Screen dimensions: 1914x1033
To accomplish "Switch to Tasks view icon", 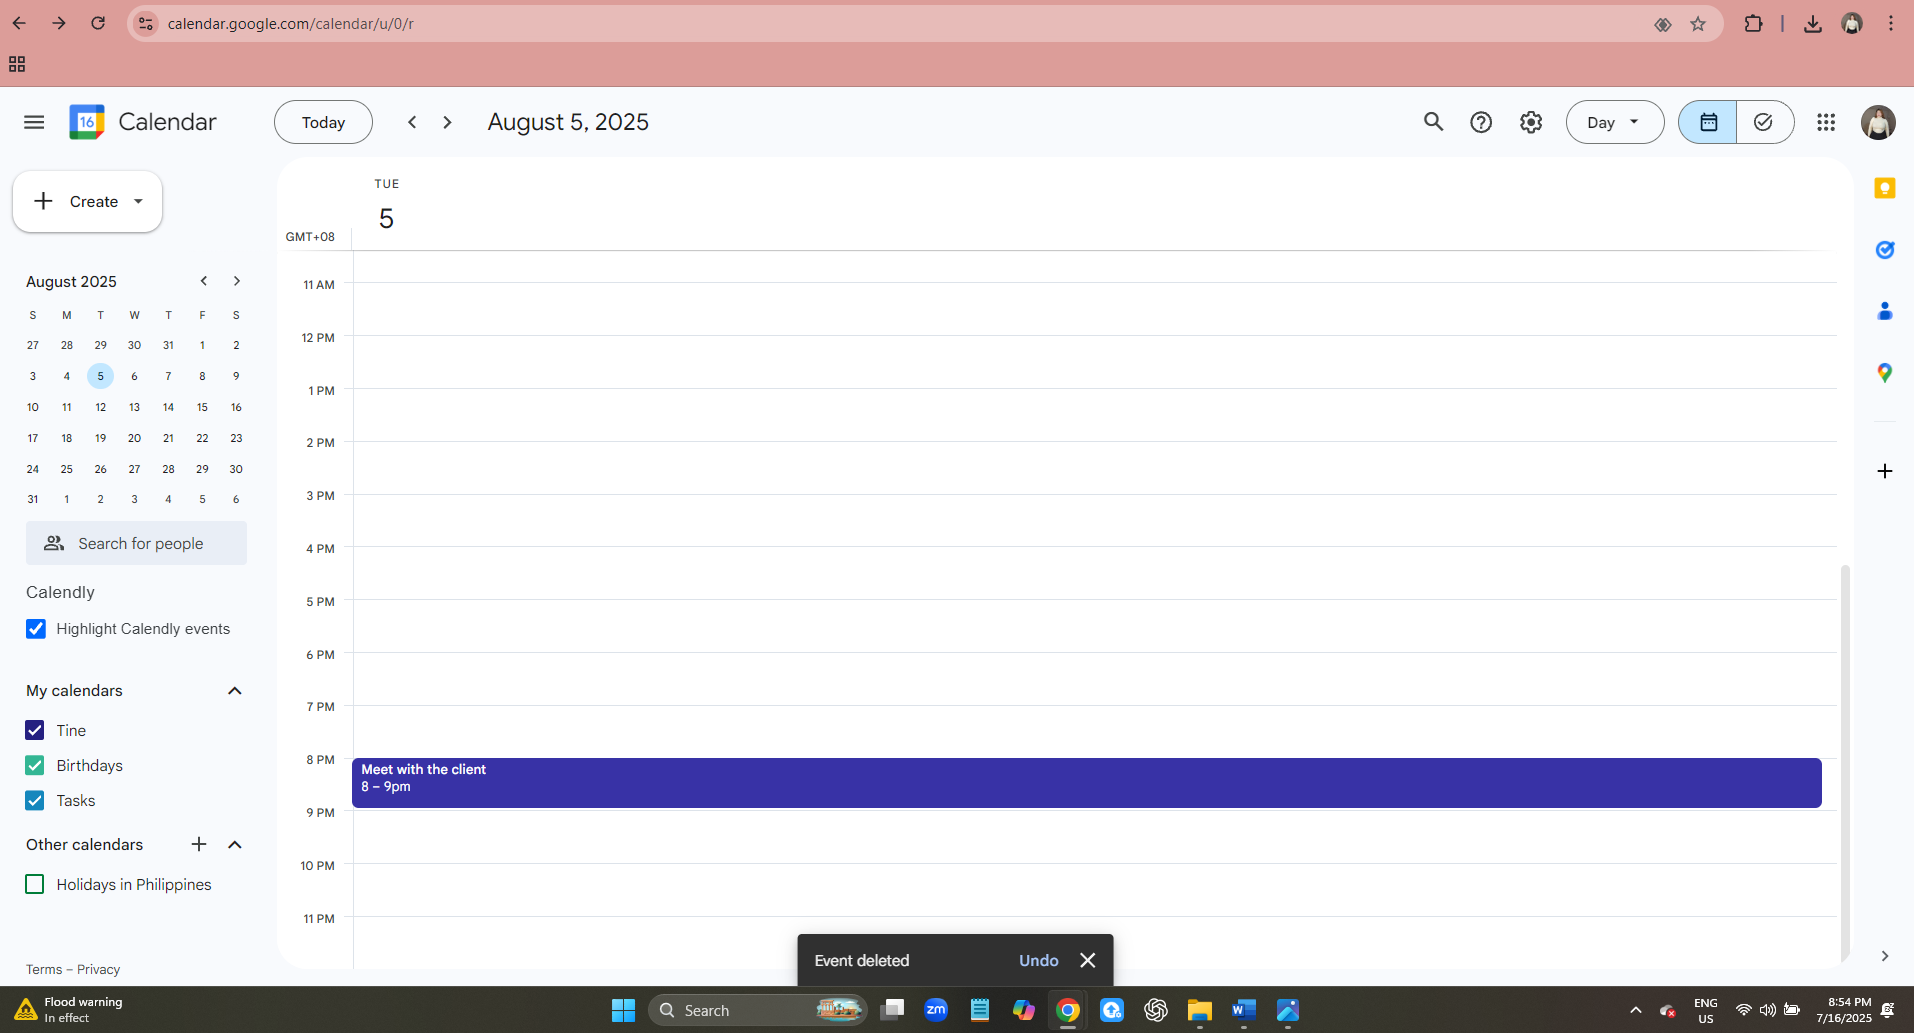I will [x=1764, y=122].
